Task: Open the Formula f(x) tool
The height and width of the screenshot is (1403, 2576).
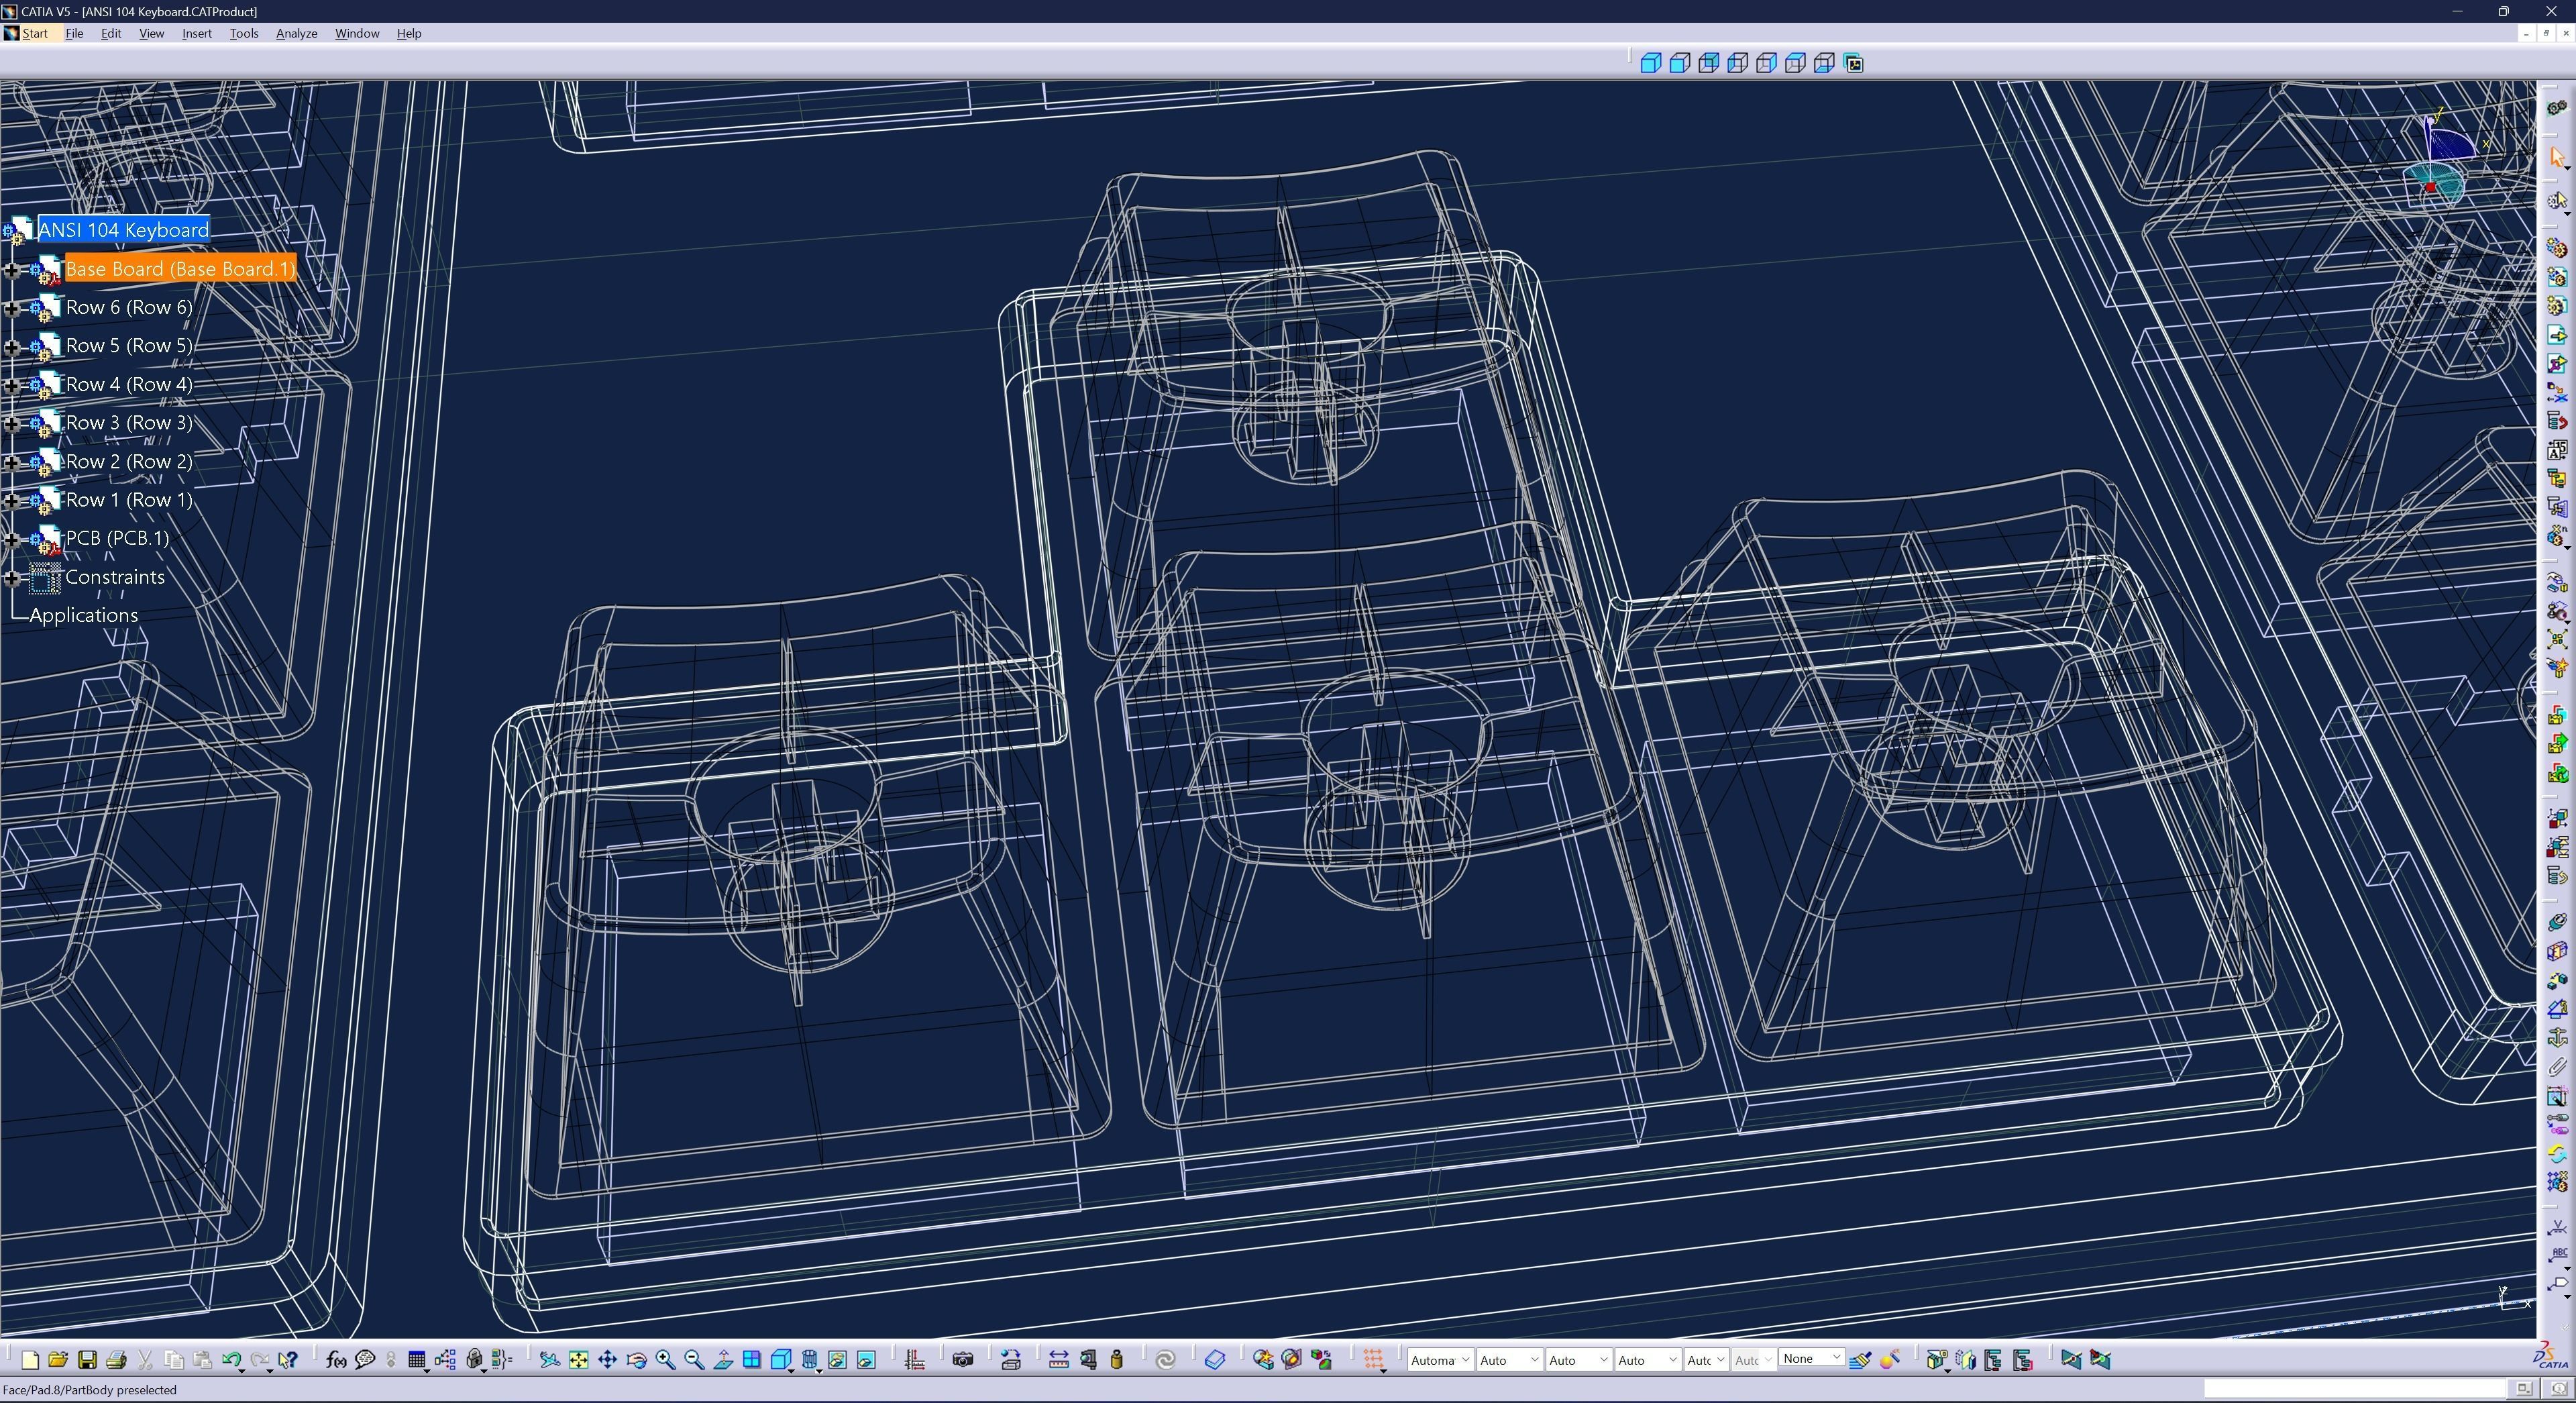Action: pyautogui.click(x=336, y=1360)
